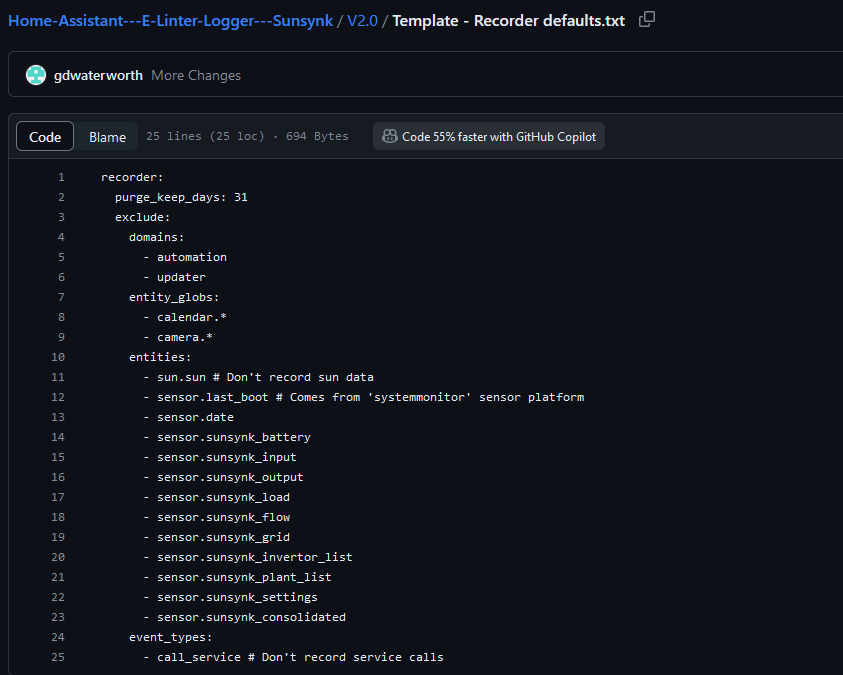Click the 'sensor.sunsynk_flow' entry
Viewport: 843px width, 675px height.
click(x=216, y=517)
